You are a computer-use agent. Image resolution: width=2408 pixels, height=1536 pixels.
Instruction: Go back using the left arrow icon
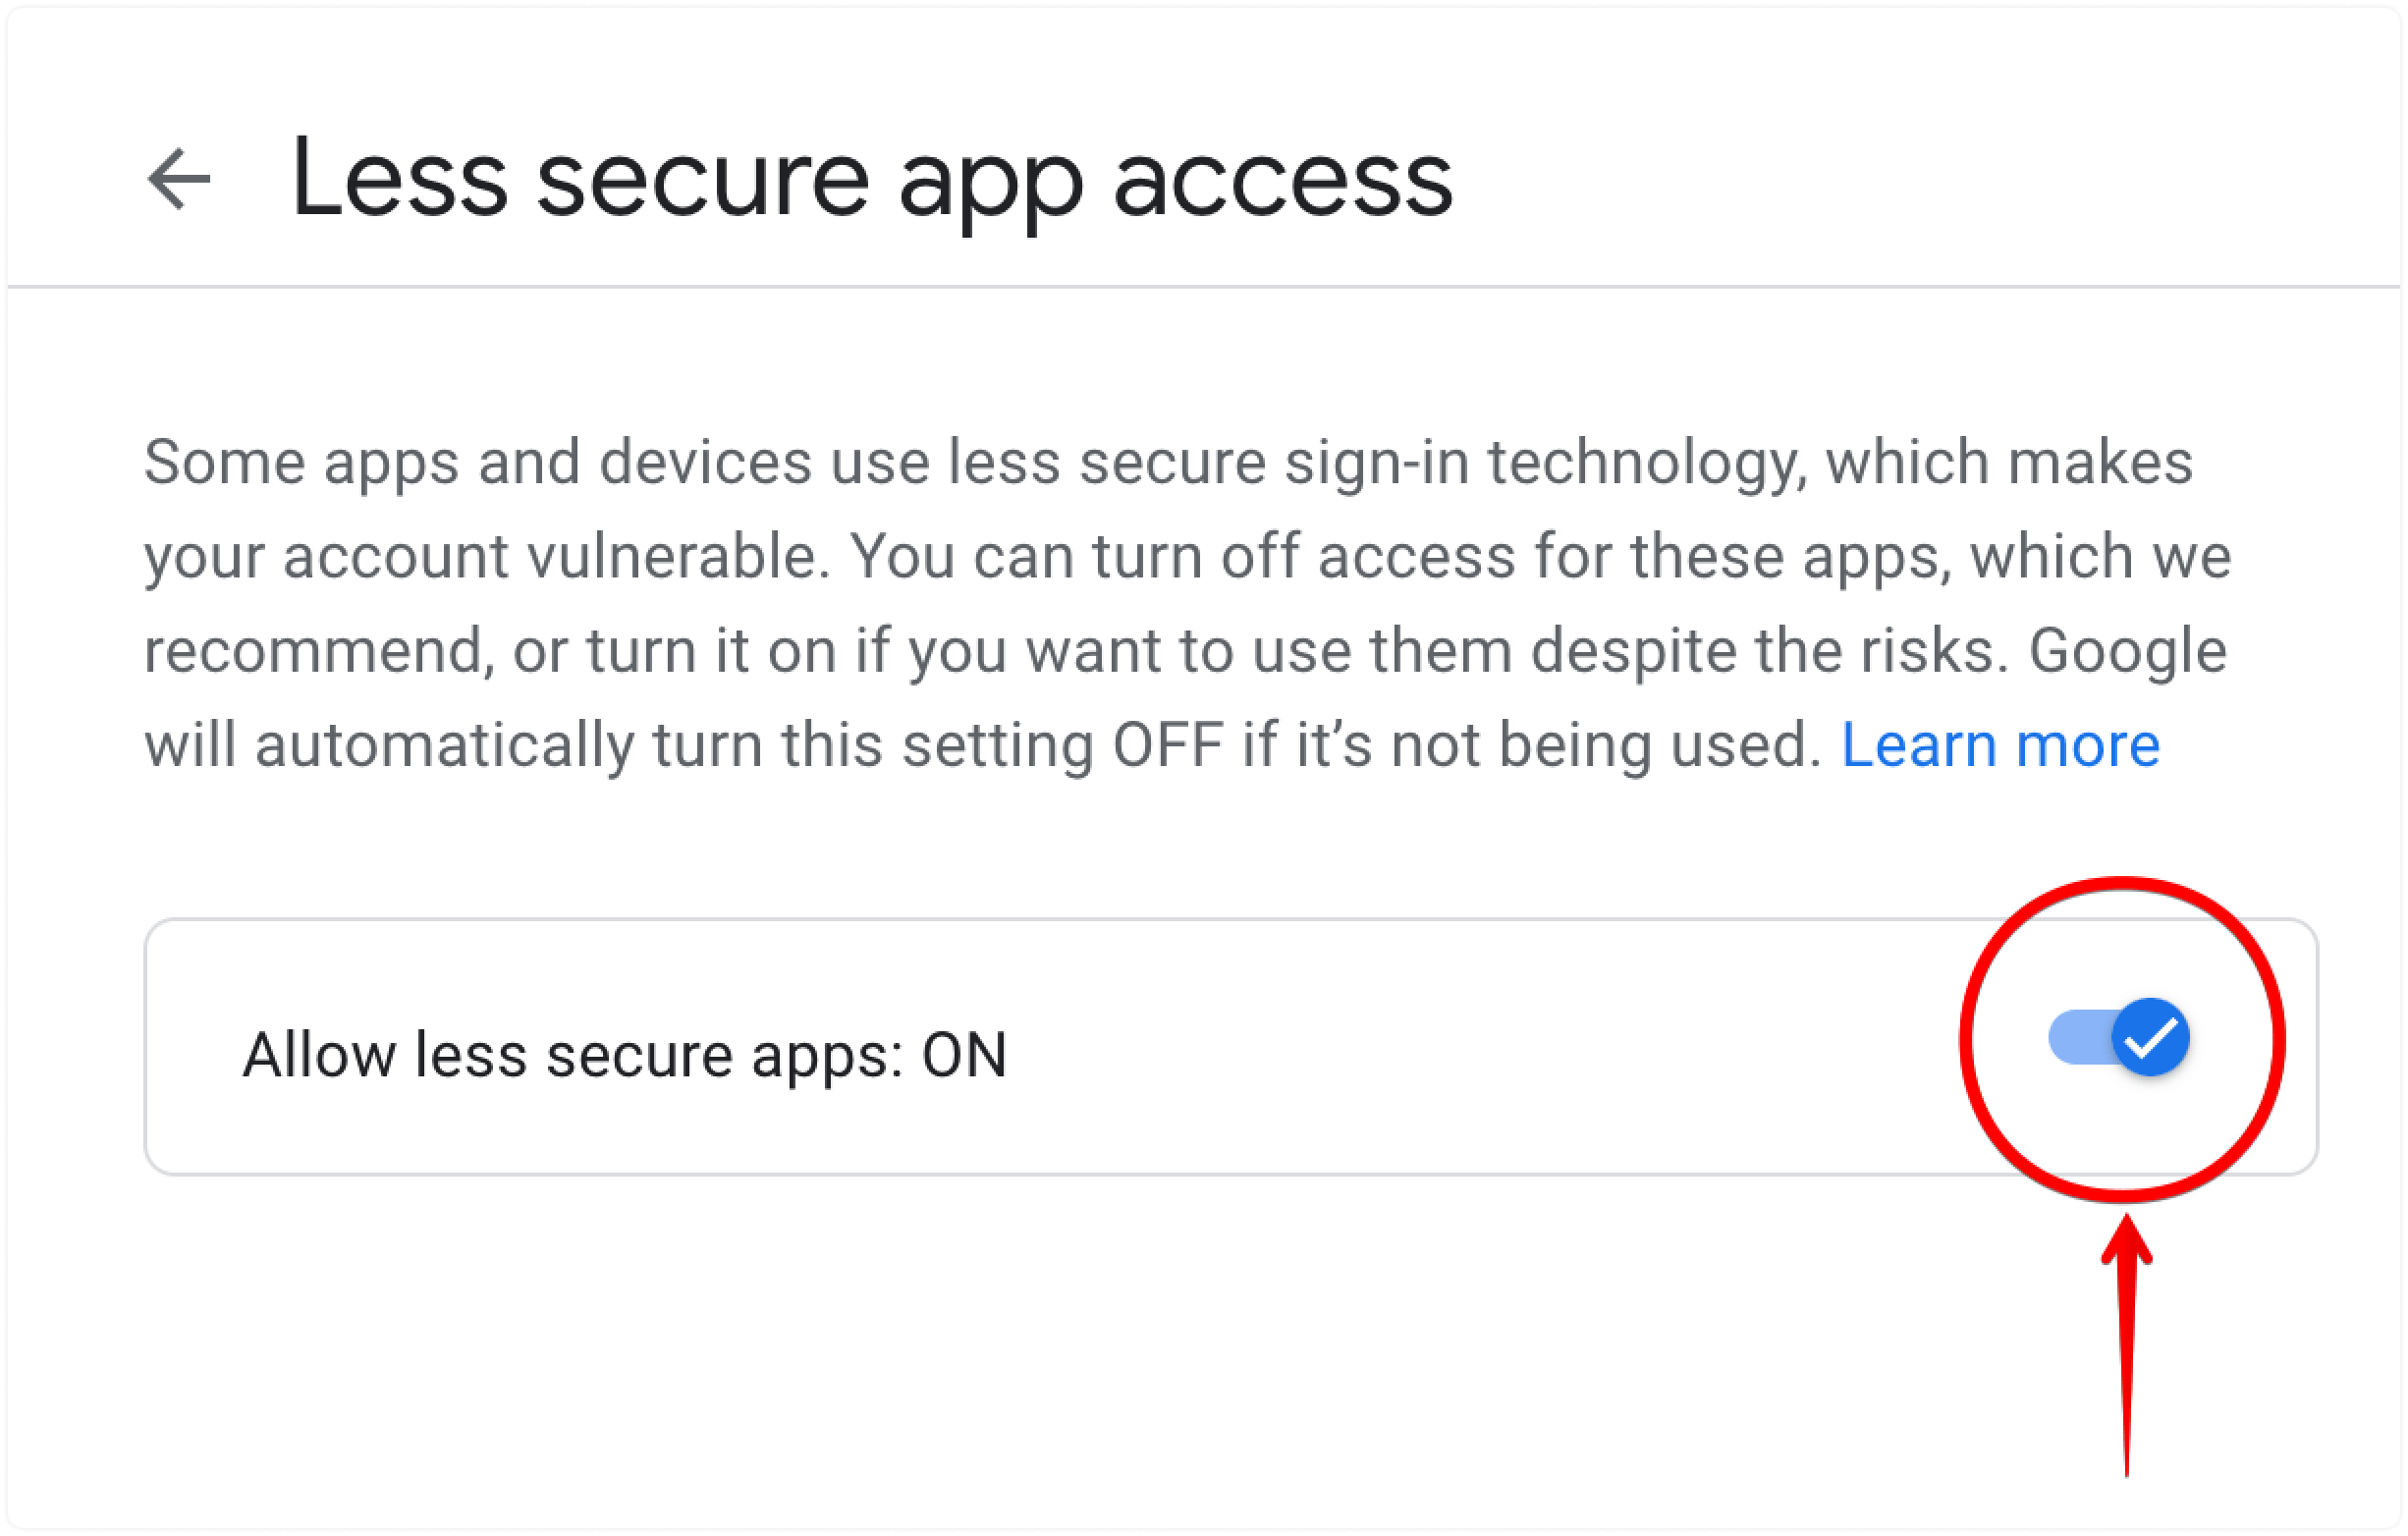tap(179, 179)
